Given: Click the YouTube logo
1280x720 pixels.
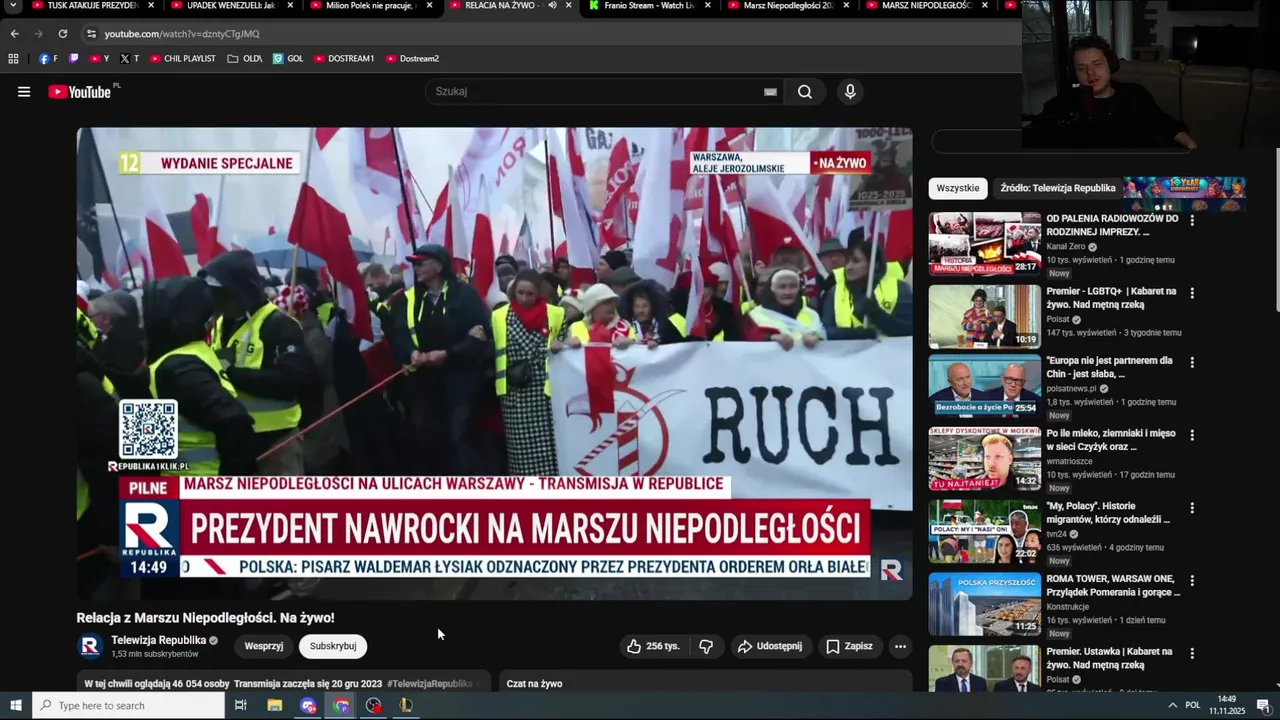Looking at the screenshot, I should (80, 92).
